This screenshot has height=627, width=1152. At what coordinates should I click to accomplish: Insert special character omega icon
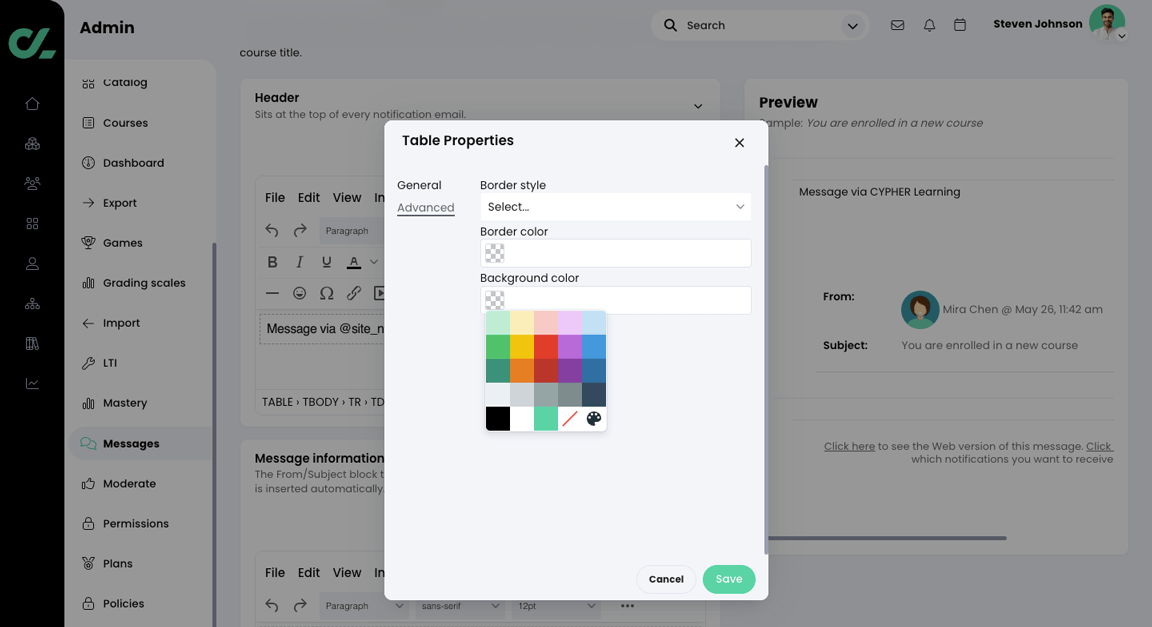326,293
